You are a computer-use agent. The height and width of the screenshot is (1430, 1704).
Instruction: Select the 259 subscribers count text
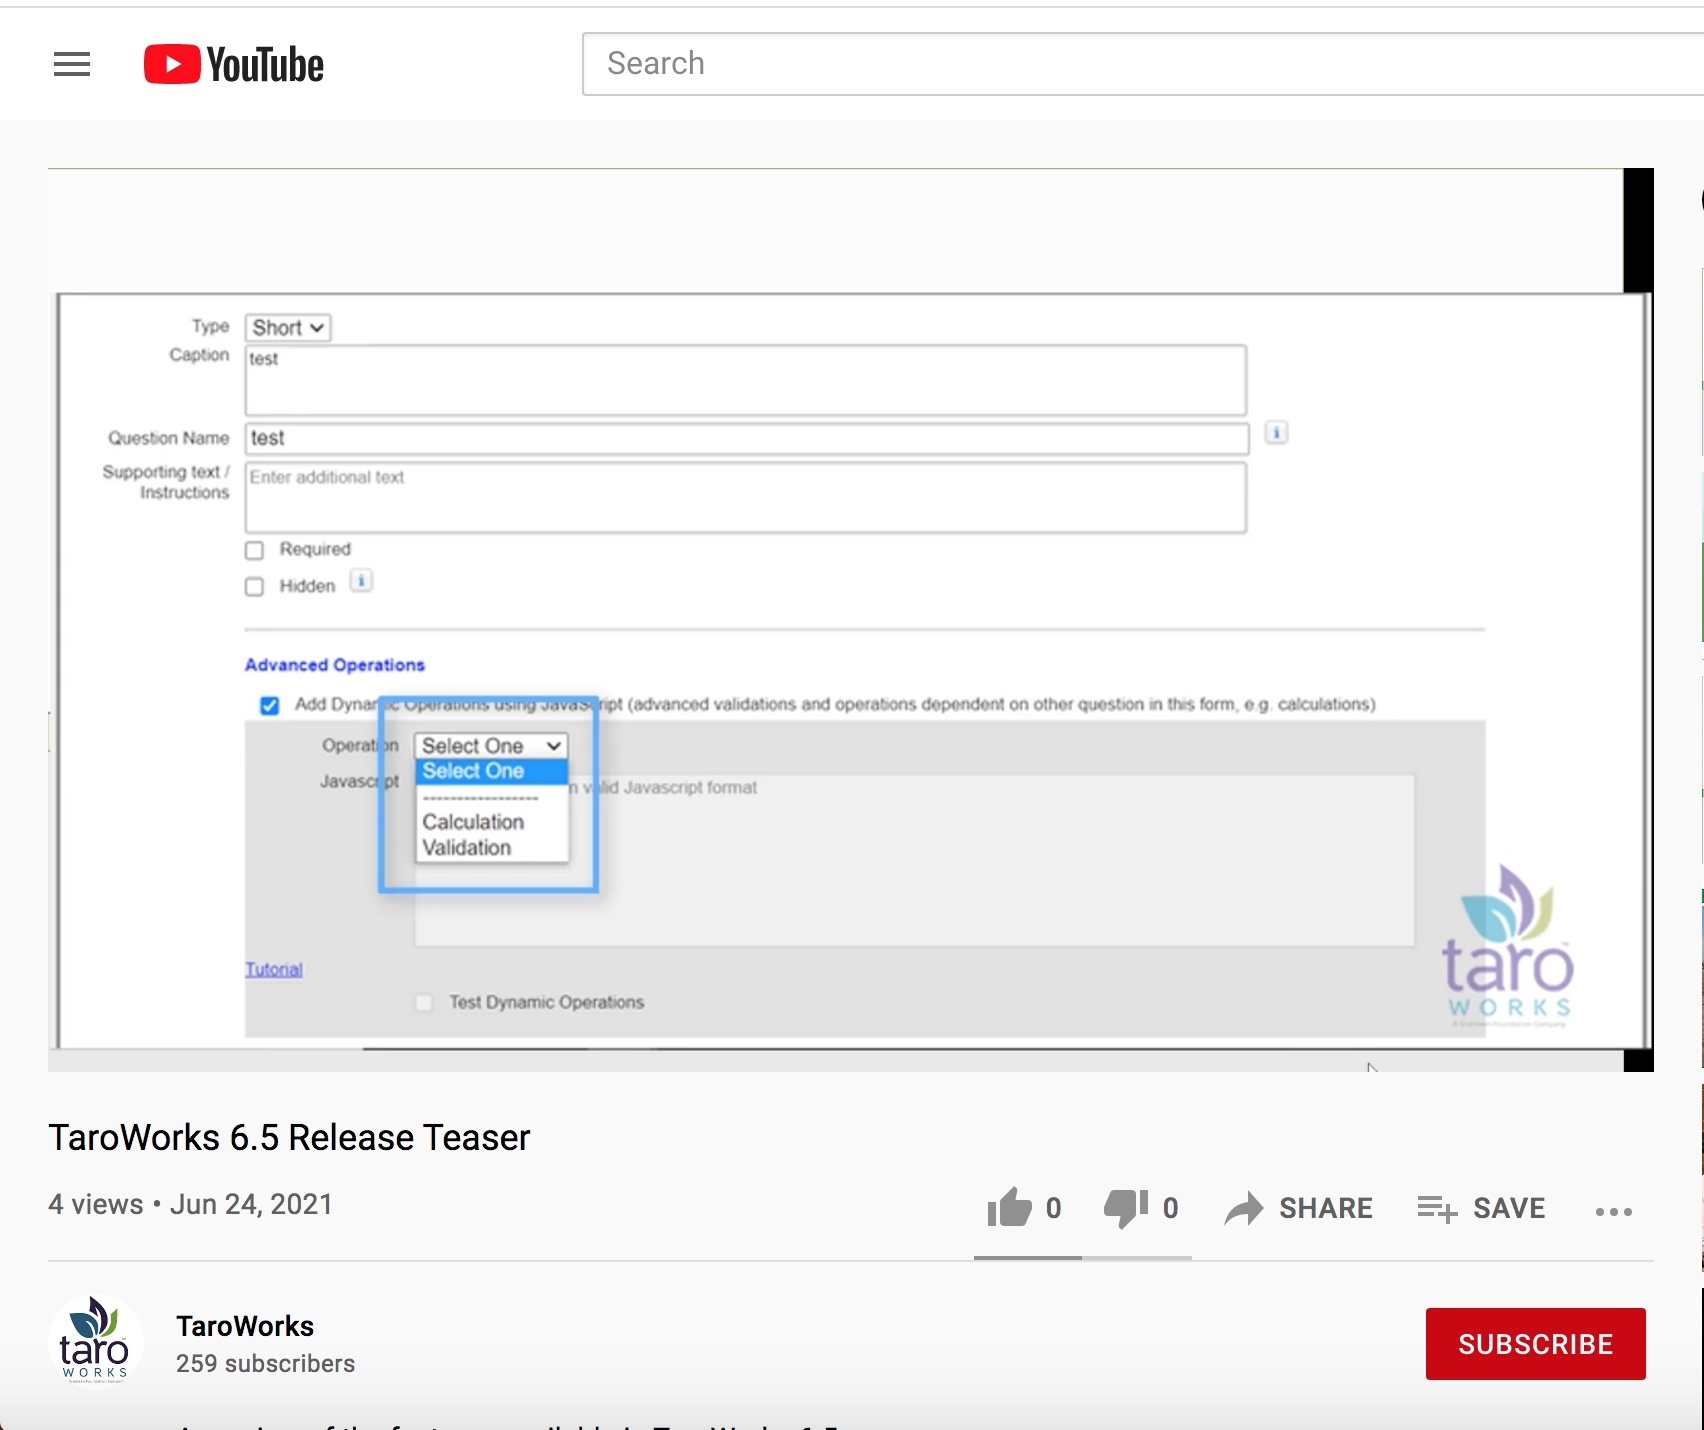pos(265,1364)
